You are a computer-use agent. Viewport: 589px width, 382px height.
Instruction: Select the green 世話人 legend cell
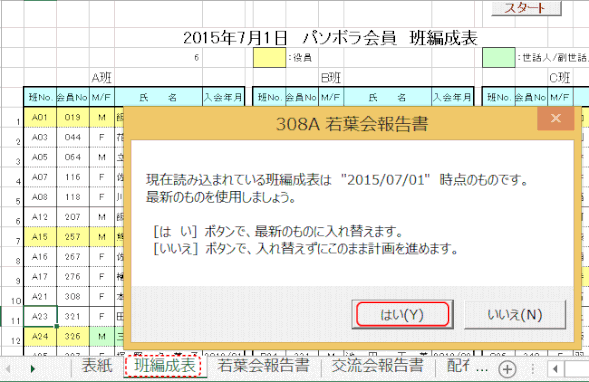(498, 57)
